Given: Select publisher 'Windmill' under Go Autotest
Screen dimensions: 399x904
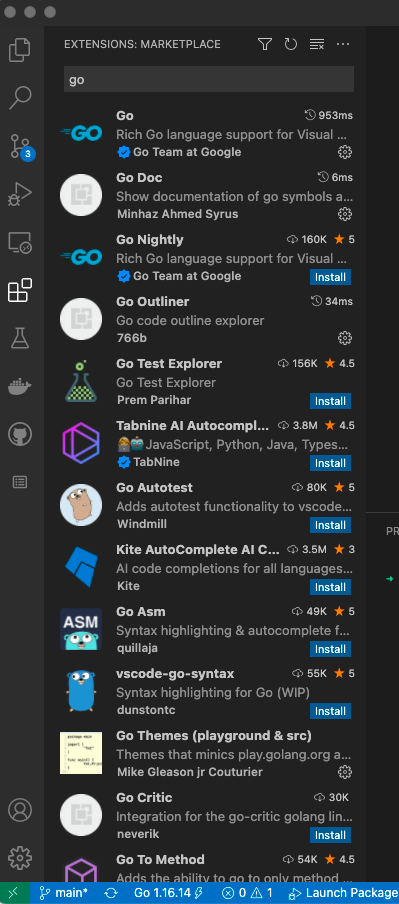Looking at the screenshot, I should 141,524.
